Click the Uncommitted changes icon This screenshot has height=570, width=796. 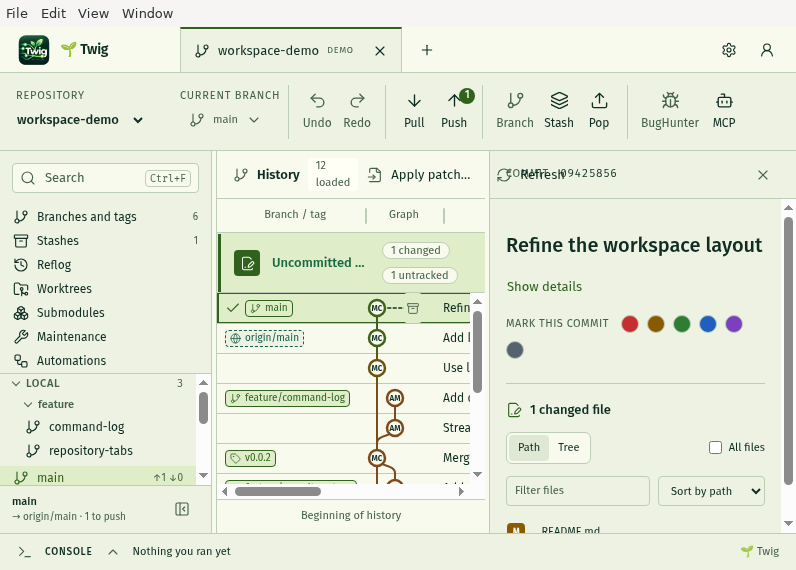(247, 263)
